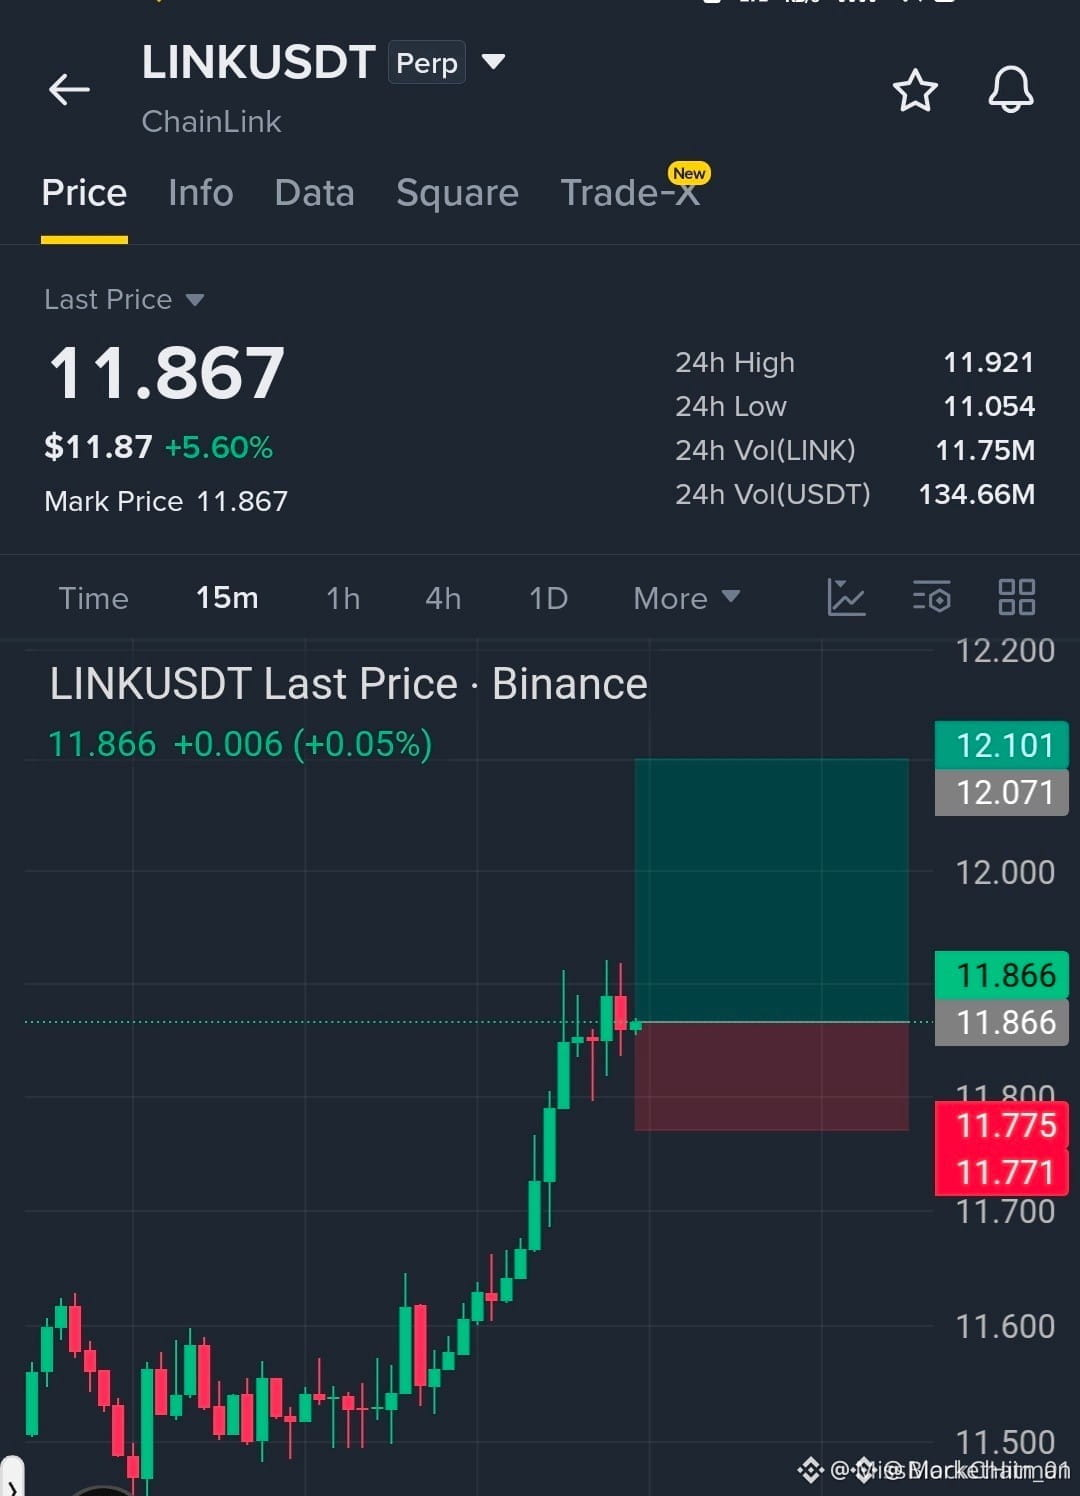1080x1496 pixels.
Task: Open price alerts via the bell icon
Action: (1011, 90)
